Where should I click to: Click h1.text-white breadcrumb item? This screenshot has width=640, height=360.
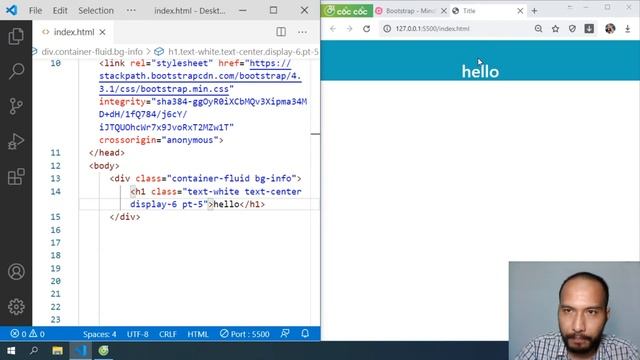(x=243, y=52)
